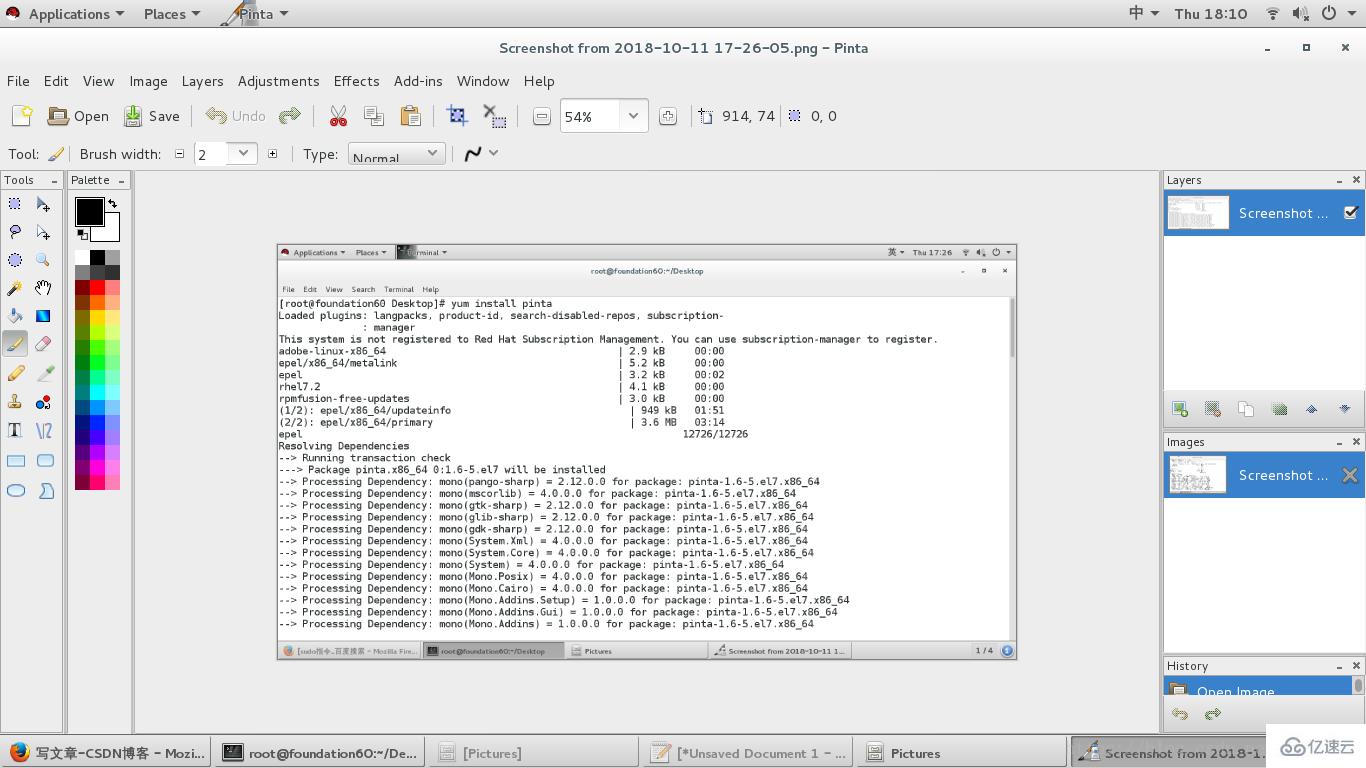Select the Rounded Rectangle tool
The height and width of the screenshot is (768, 1366).
(45, 461)
